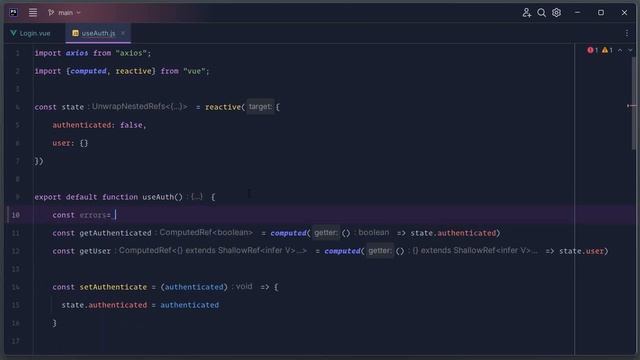Click '"axios"' string literal

point(131,53)
